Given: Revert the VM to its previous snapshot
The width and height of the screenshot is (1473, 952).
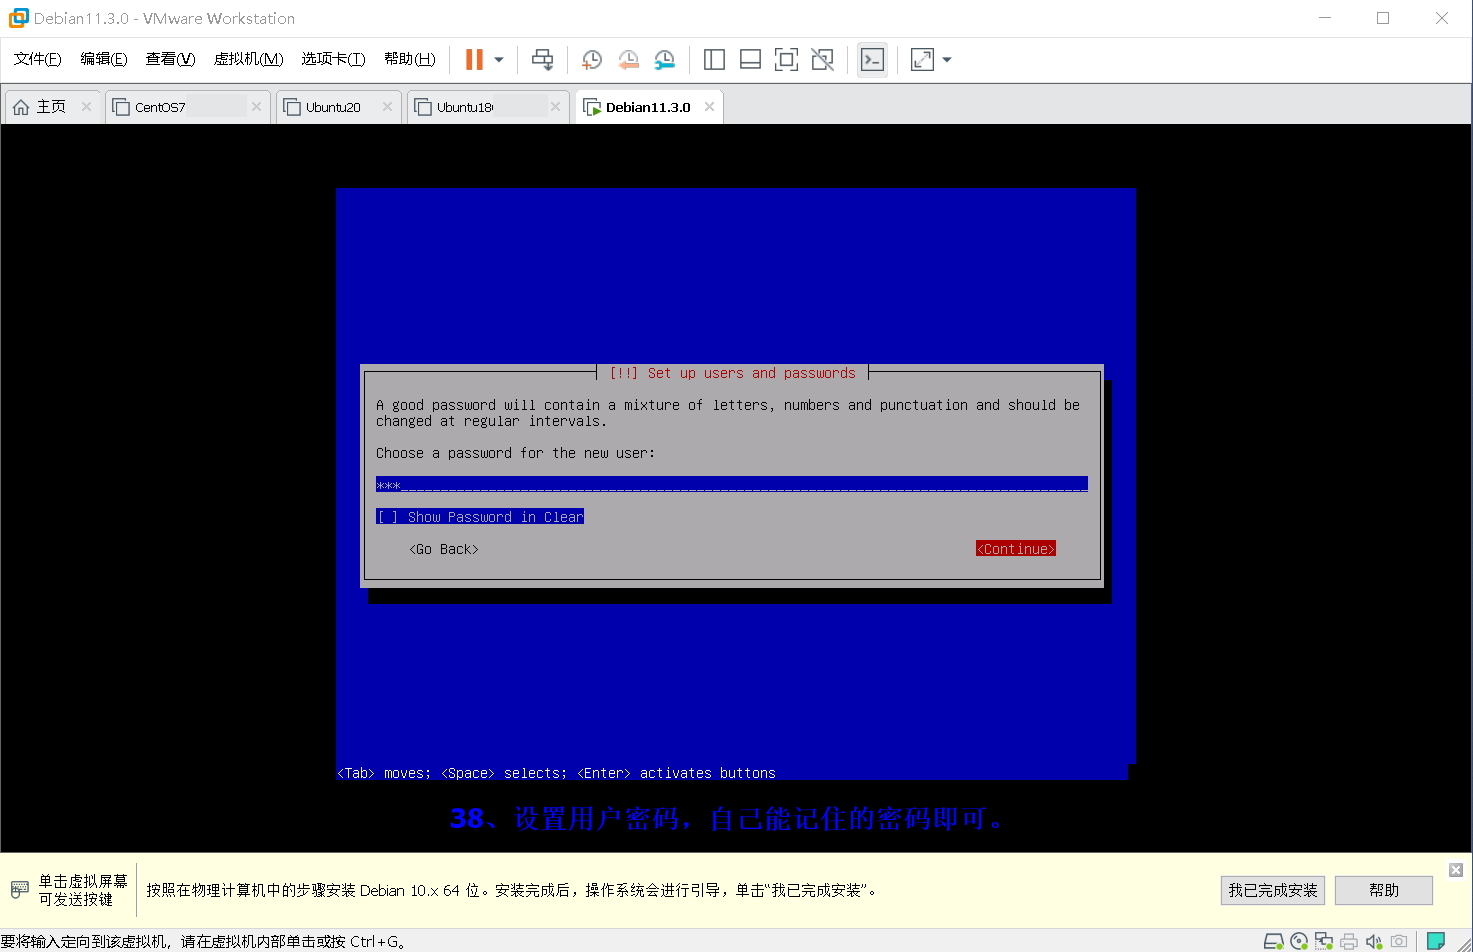Looking at the screenshot, I should [x=628, y=60].
